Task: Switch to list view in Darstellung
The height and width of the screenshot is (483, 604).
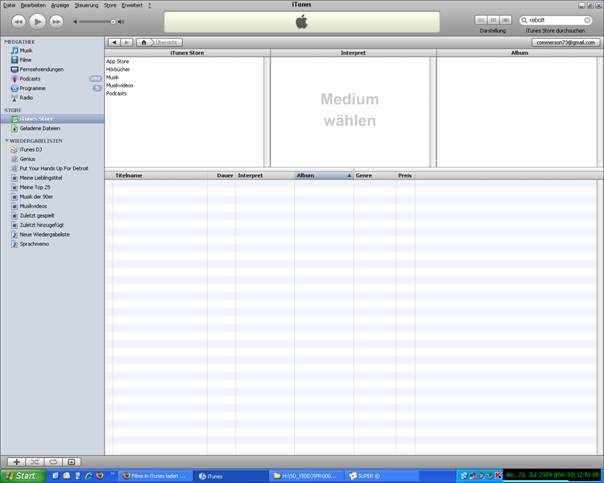Action: [481, 20]
